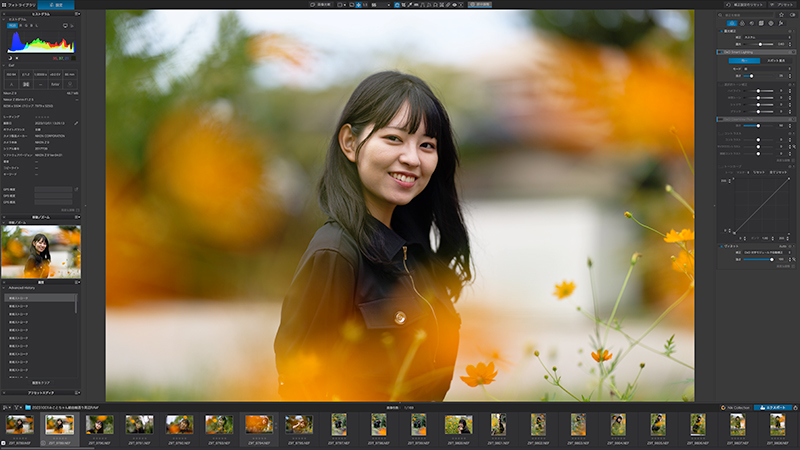
Task: Select the first filmstrip thumbnail
Action: point(20,424)
